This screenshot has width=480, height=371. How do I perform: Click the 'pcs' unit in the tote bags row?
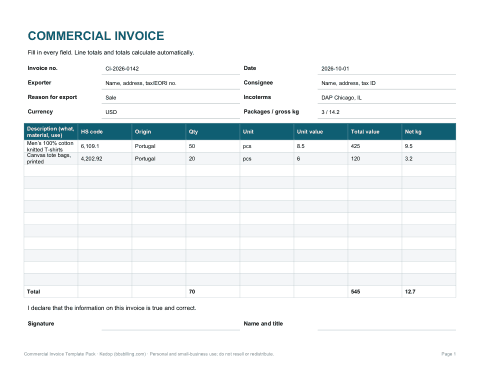click(x=267, y=159)
